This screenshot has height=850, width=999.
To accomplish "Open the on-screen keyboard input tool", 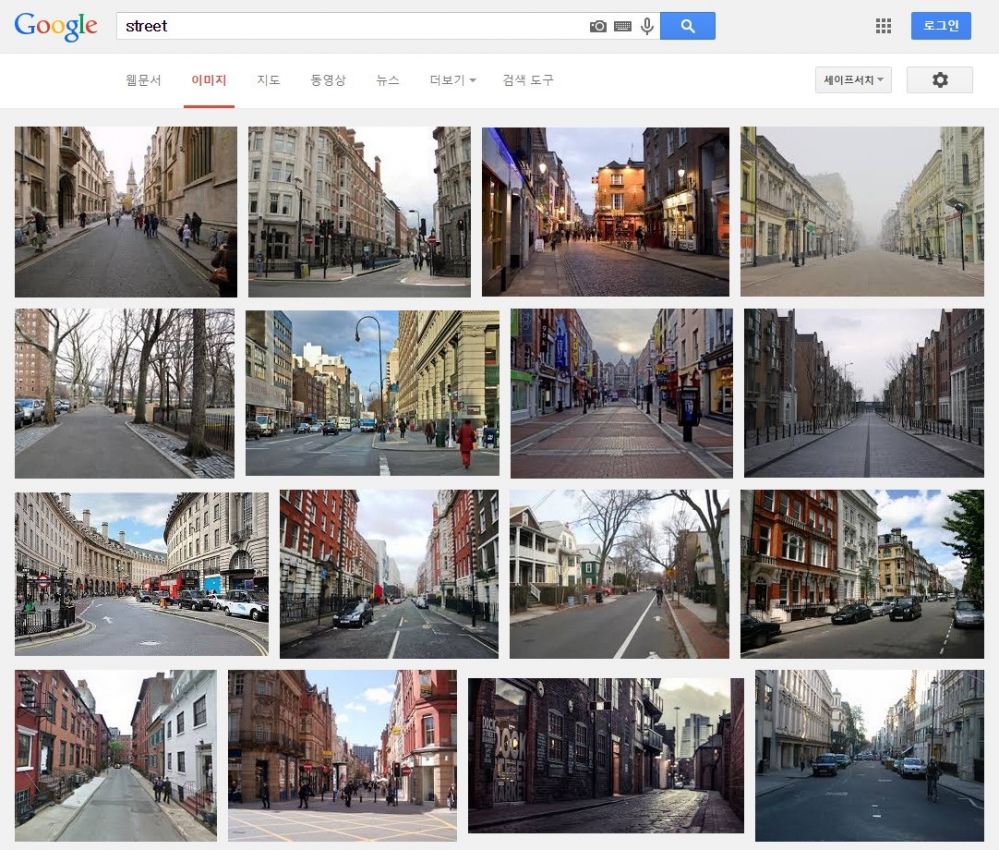I will [x=622, y=26].
